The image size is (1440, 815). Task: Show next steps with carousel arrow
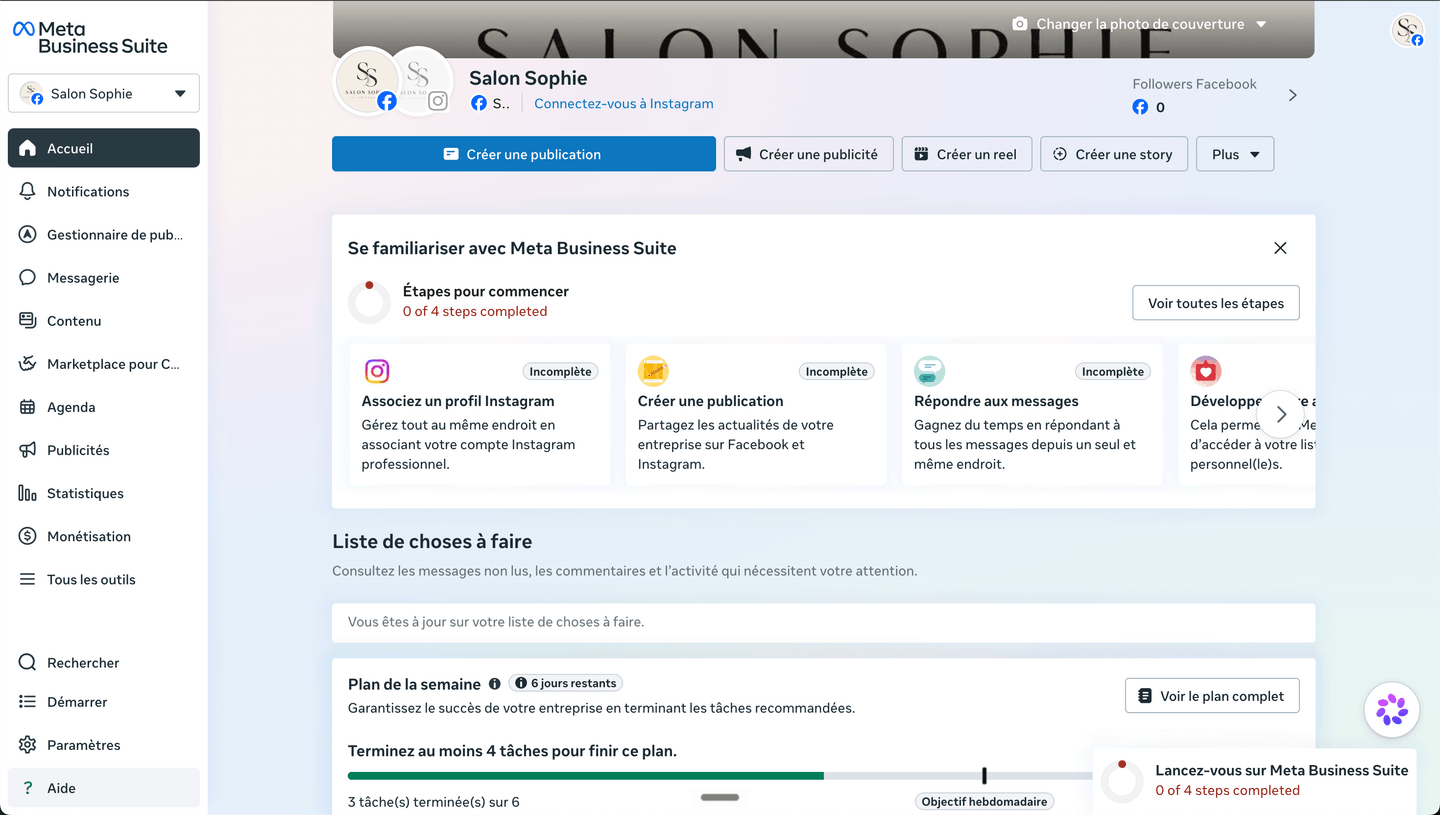1281,414
